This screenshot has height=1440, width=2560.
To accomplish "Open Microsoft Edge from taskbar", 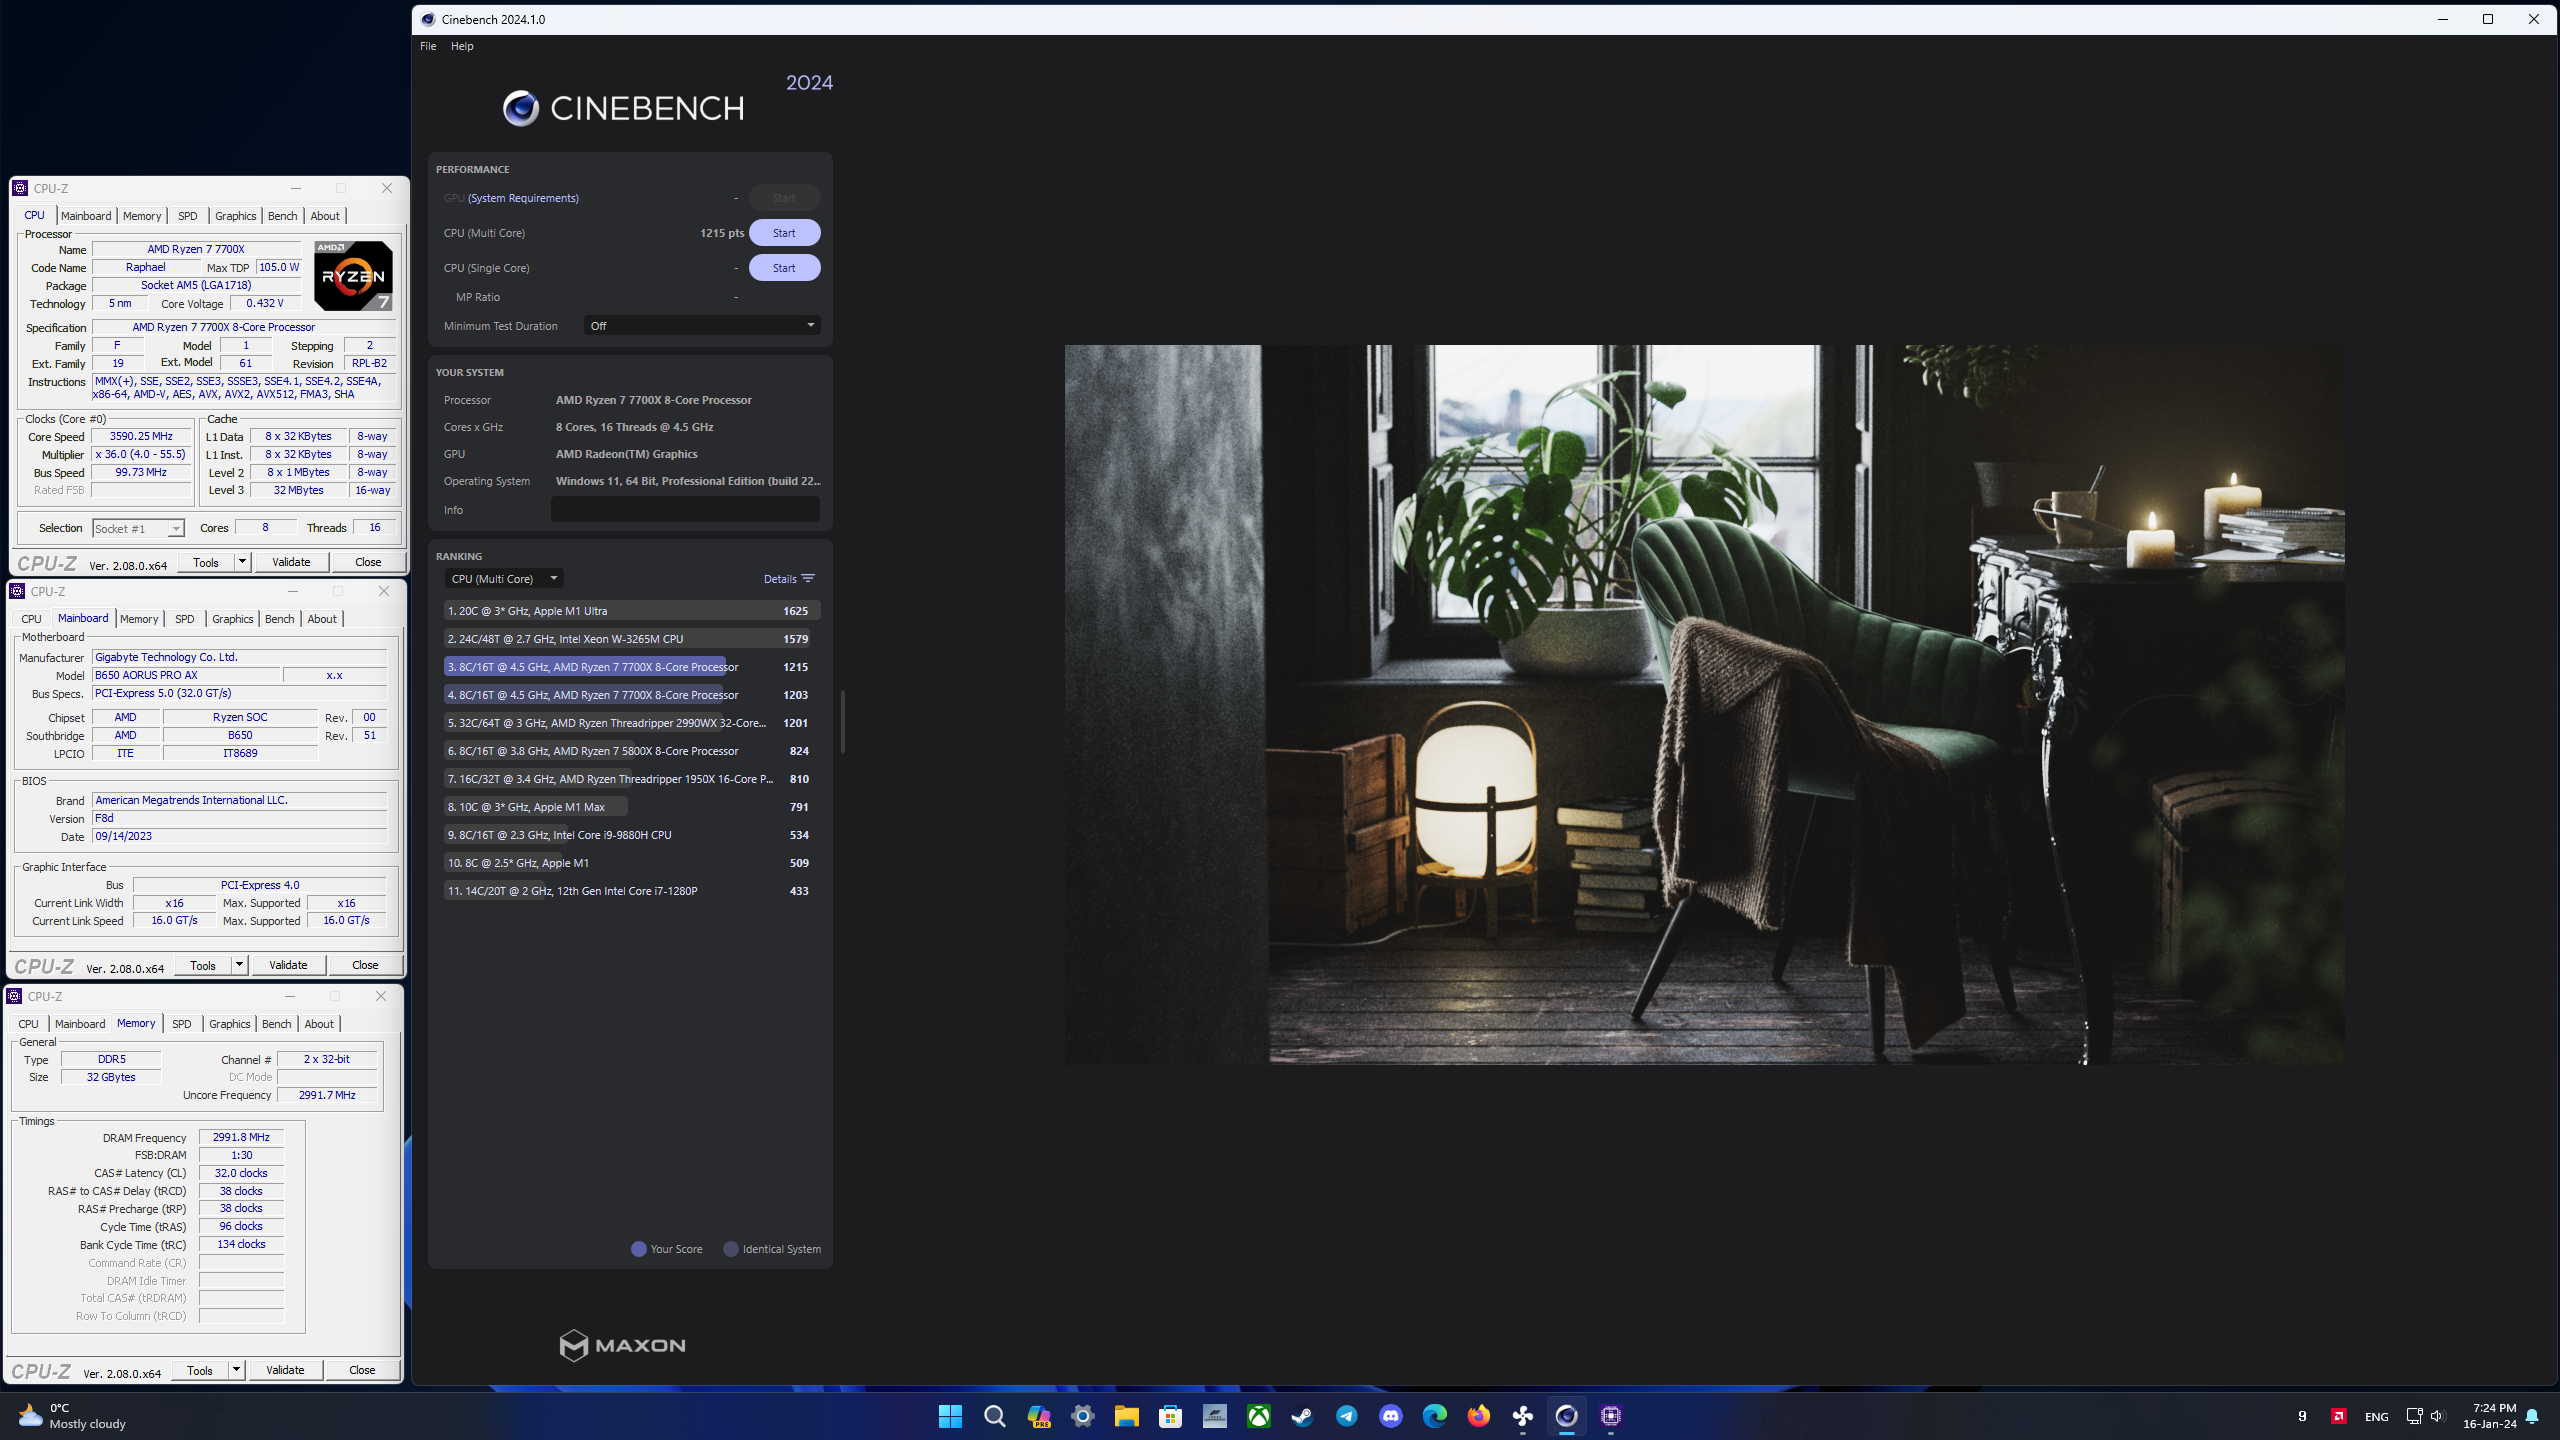I will [x=1434, y=1416].
